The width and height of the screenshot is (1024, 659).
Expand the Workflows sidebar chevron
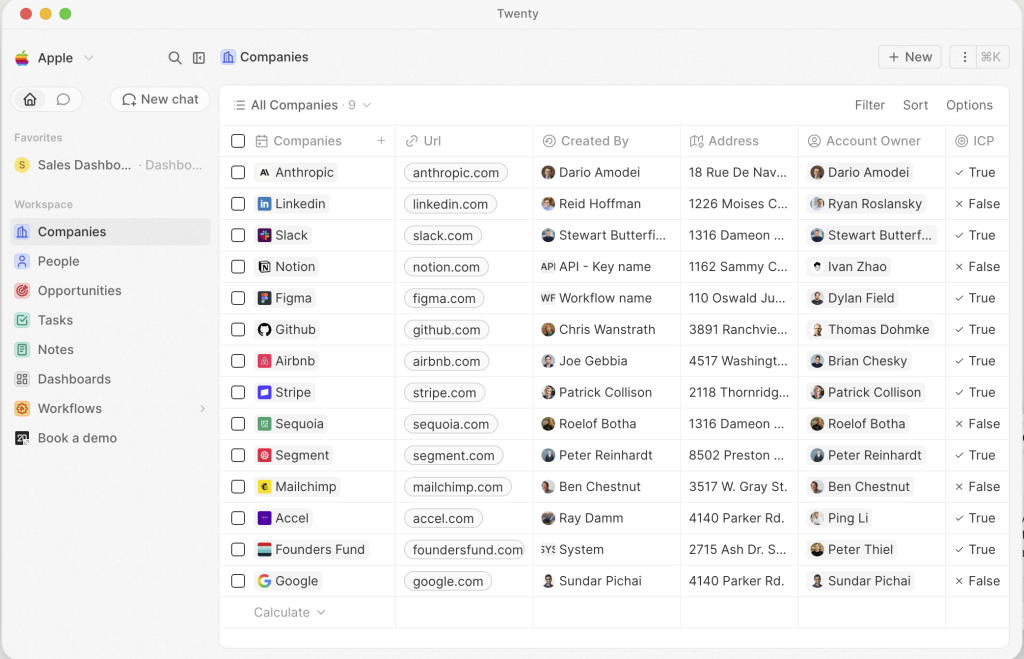[x=202, y=409]
